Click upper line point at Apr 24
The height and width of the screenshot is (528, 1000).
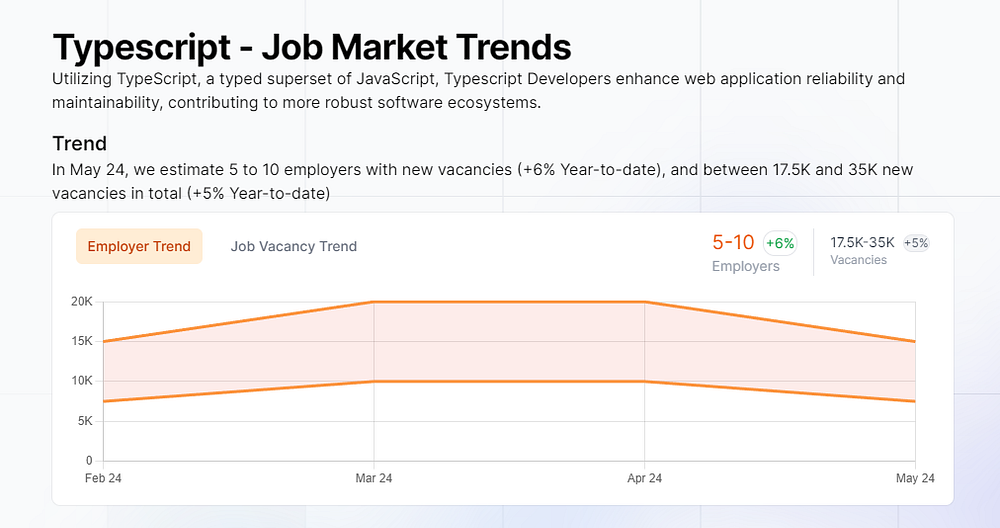[645, 302]
